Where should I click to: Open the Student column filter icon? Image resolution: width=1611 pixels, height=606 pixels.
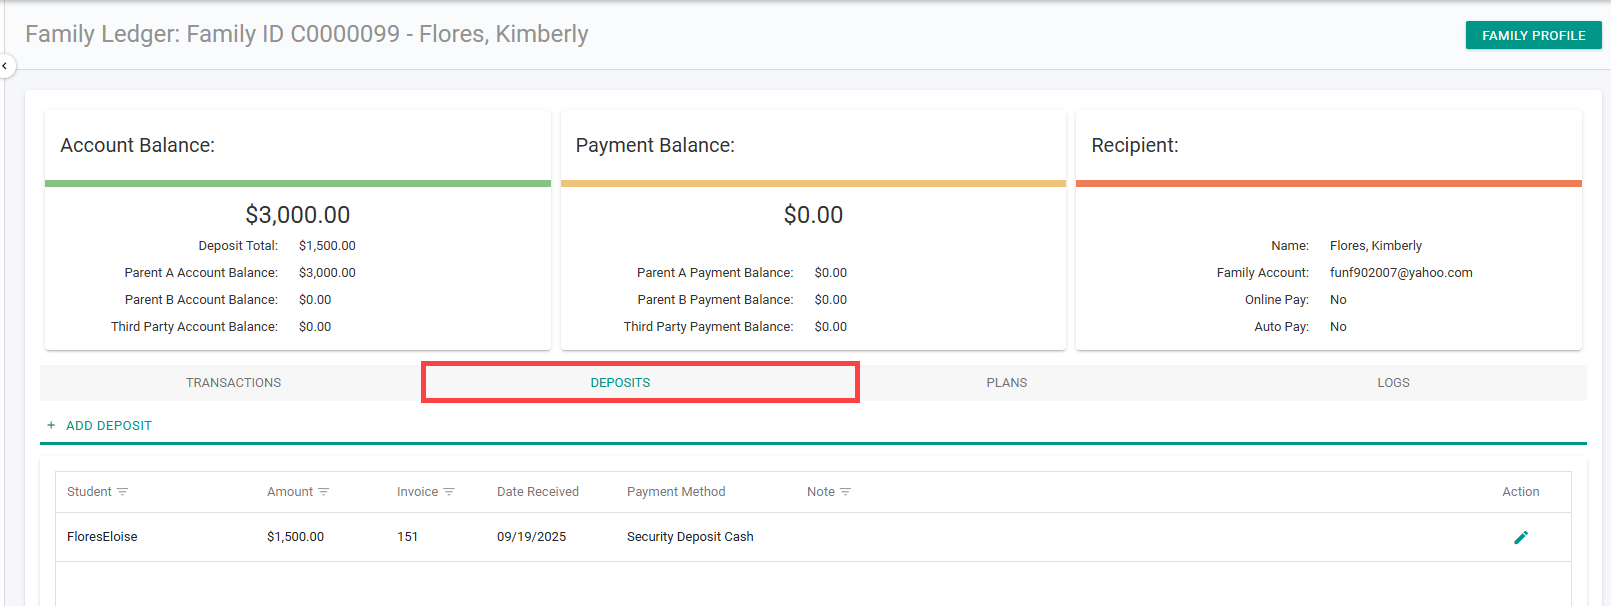tap(123, 492)
